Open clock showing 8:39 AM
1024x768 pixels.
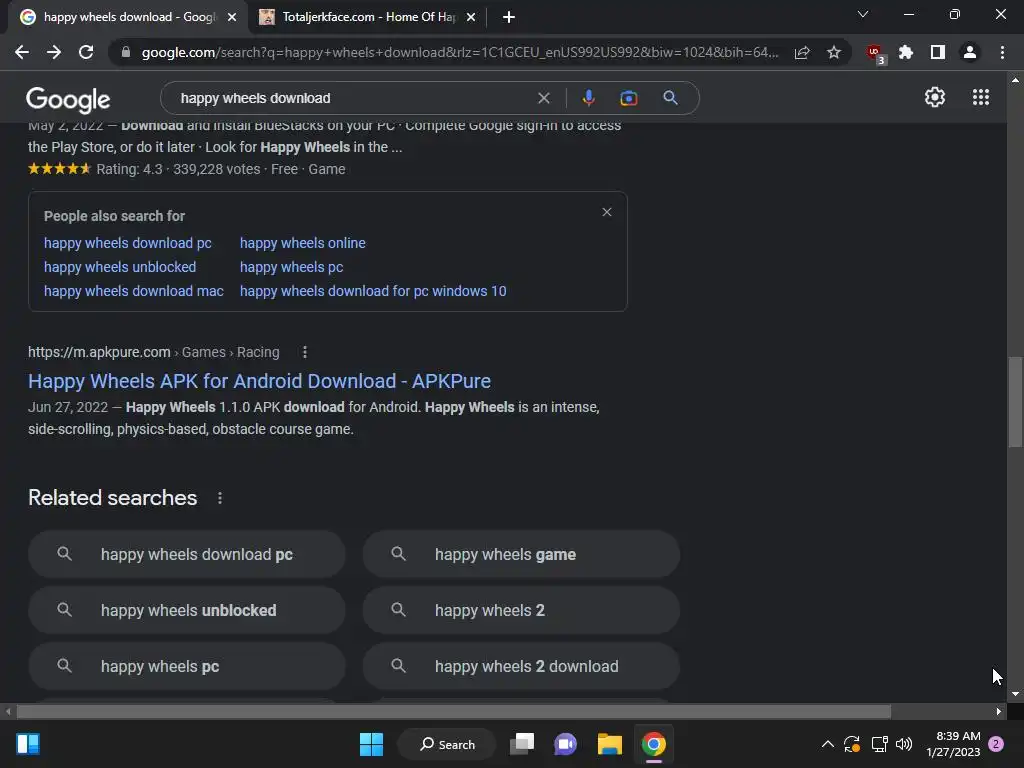[x=953, y=744]
